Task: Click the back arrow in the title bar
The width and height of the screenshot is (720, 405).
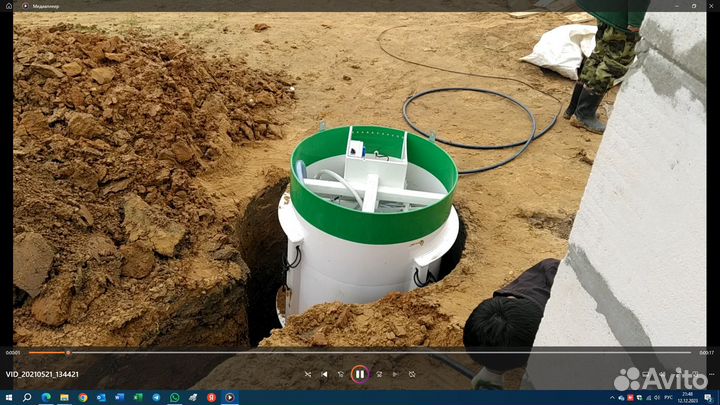Action: 11,5
